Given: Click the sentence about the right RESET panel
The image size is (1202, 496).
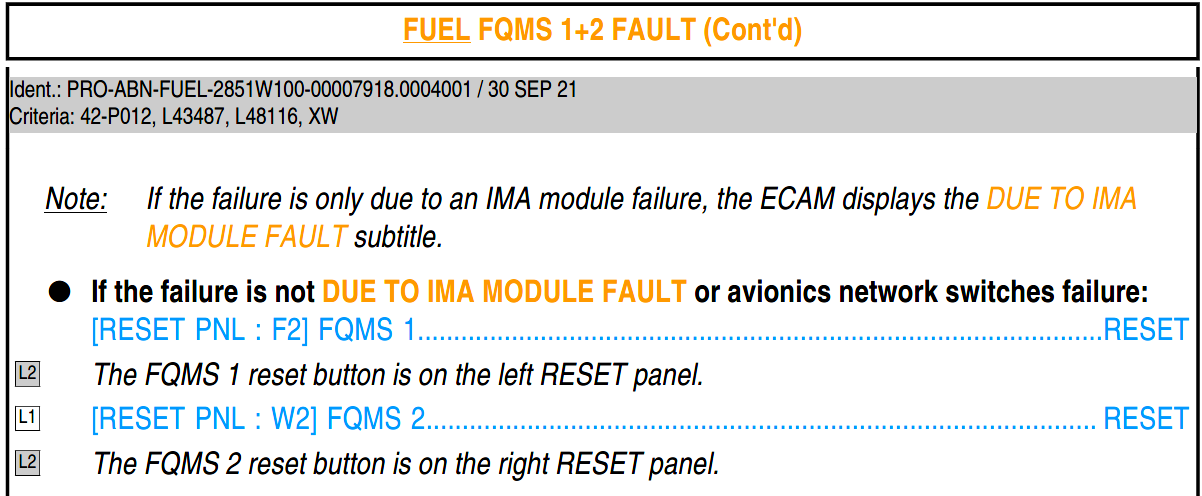Looking at the screenshot, I should (x=405, y=463).
